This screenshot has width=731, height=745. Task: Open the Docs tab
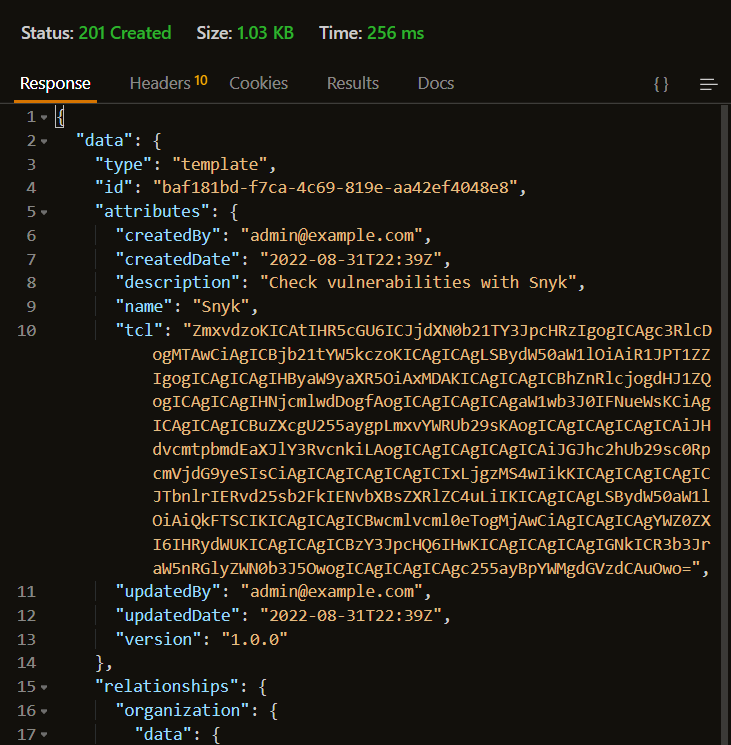tap(435, 83)
